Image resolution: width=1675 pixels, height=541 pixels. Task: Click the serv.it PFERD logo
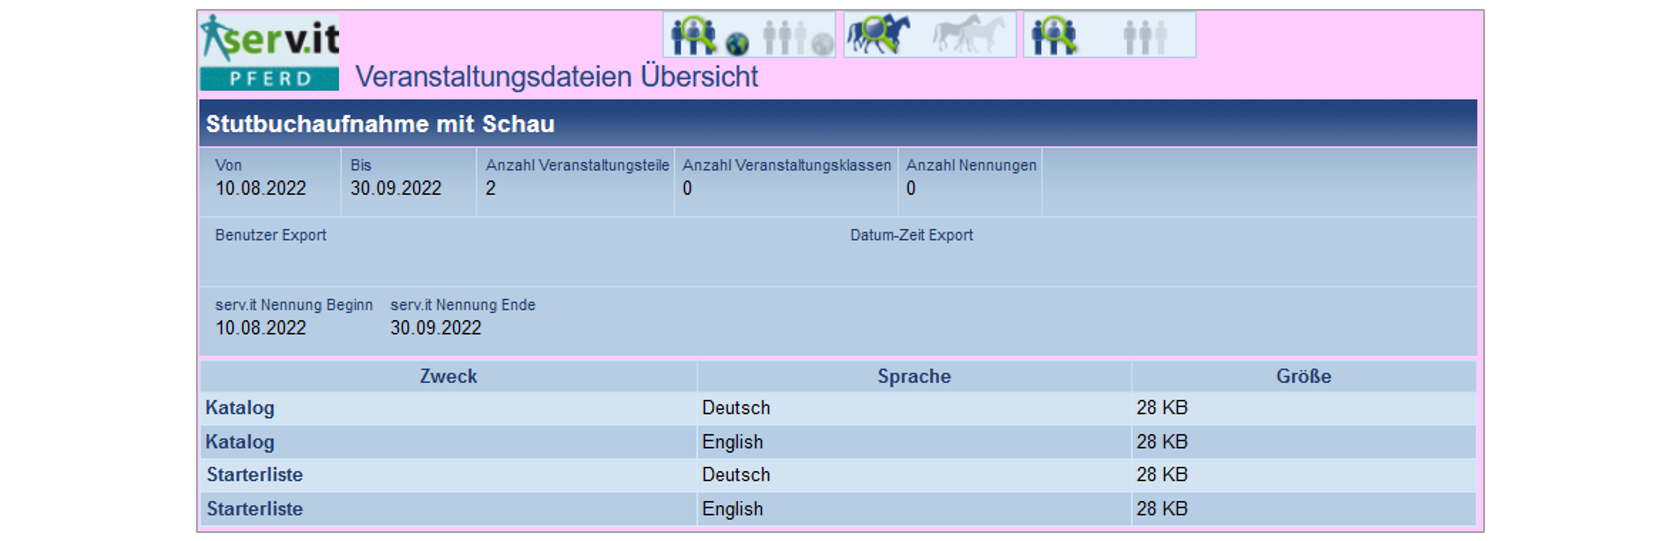[269, 52]
